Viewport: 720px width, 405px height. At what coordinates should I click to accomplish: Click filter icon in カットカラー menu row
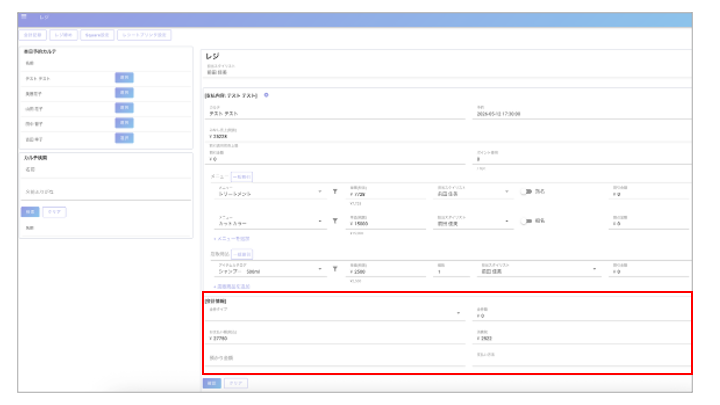[x=335, y=221]
